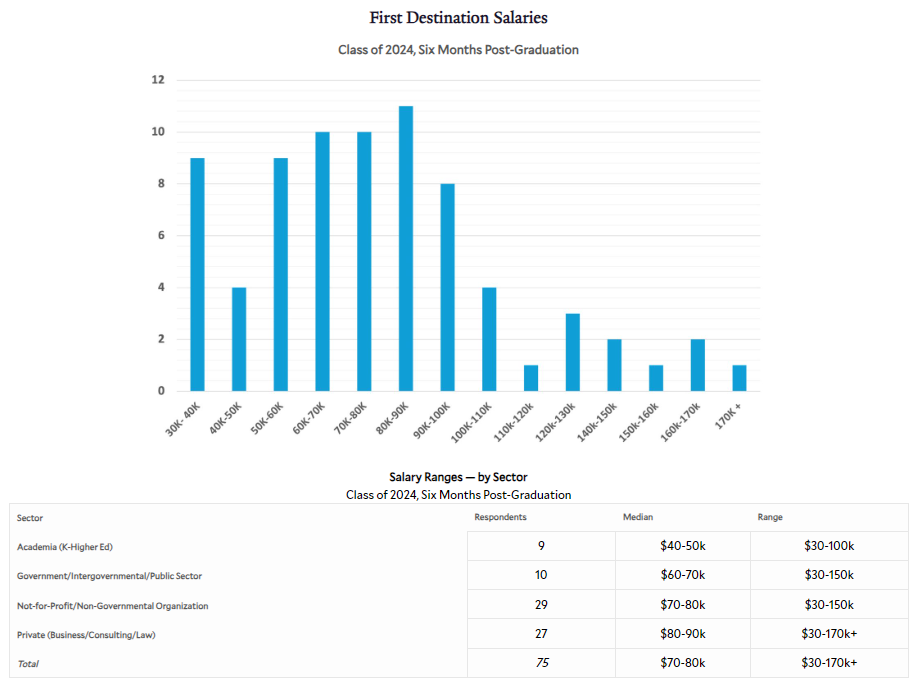Click the 80K-90K salary bar

406,249
